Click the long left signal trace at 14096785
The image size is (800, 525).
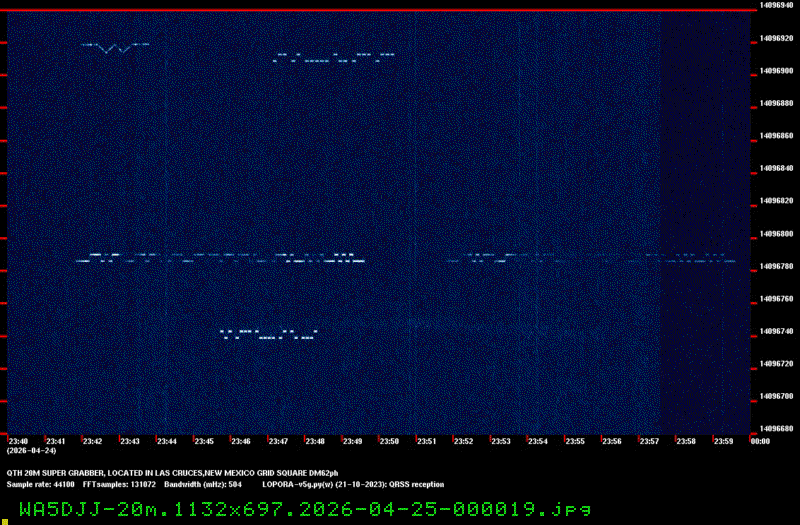[x=220, y=259]
